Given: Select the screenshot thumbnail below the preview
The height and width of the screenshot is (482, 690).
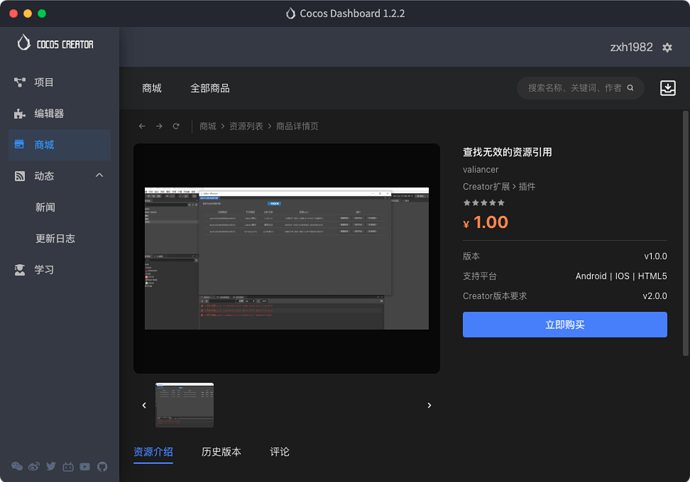Looking at the screenshot, I should pyautogui.click(x=184, y=405).
